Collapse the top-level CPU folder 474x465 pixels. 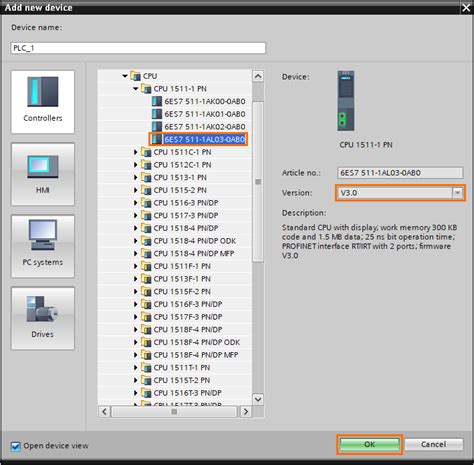point(125,76)
